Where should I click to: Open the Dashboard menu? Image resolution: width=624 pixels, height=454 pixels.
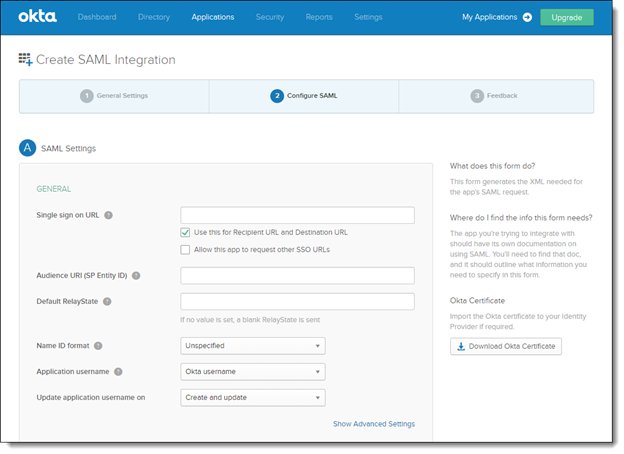click(97, 17)
